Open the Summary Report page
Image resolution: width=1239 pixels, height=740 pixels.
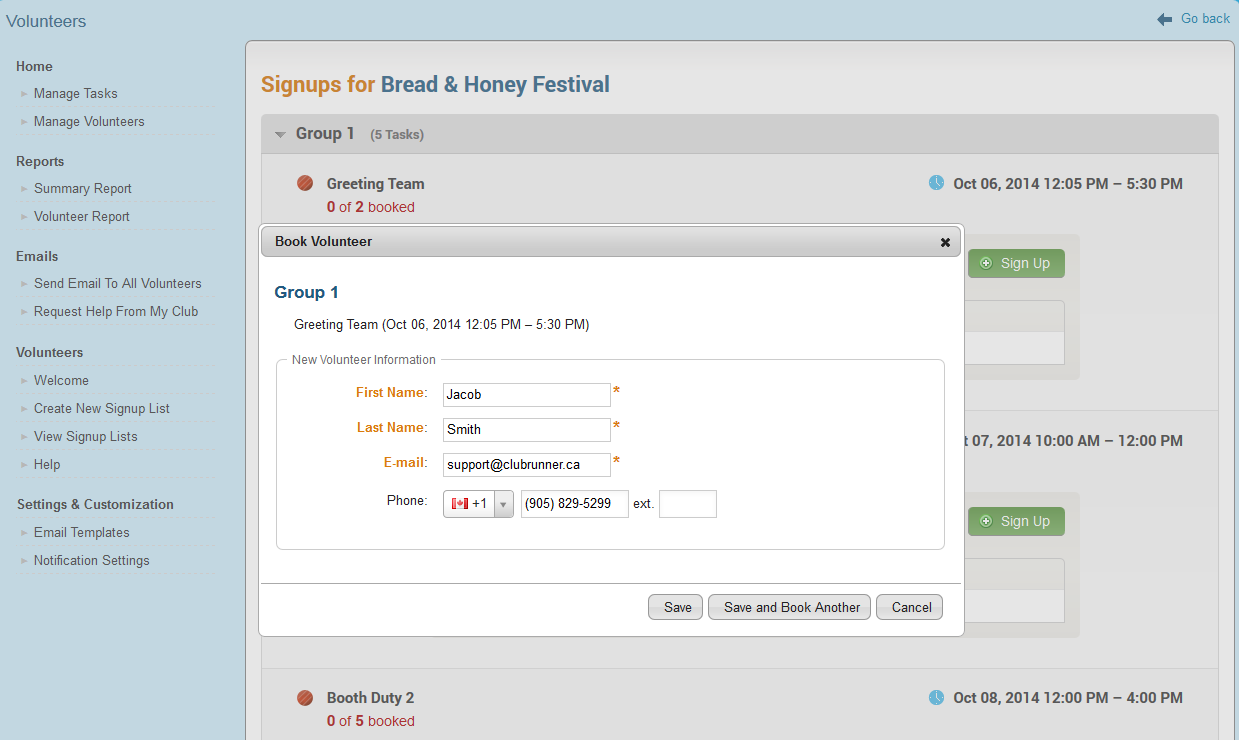83,189
